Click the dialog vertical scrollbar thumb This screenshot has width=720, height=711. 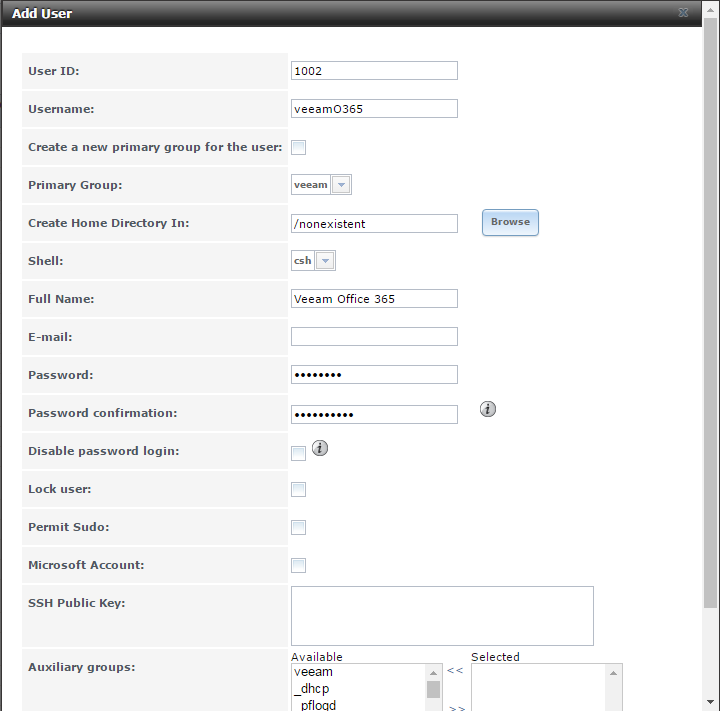coord(710,313)
